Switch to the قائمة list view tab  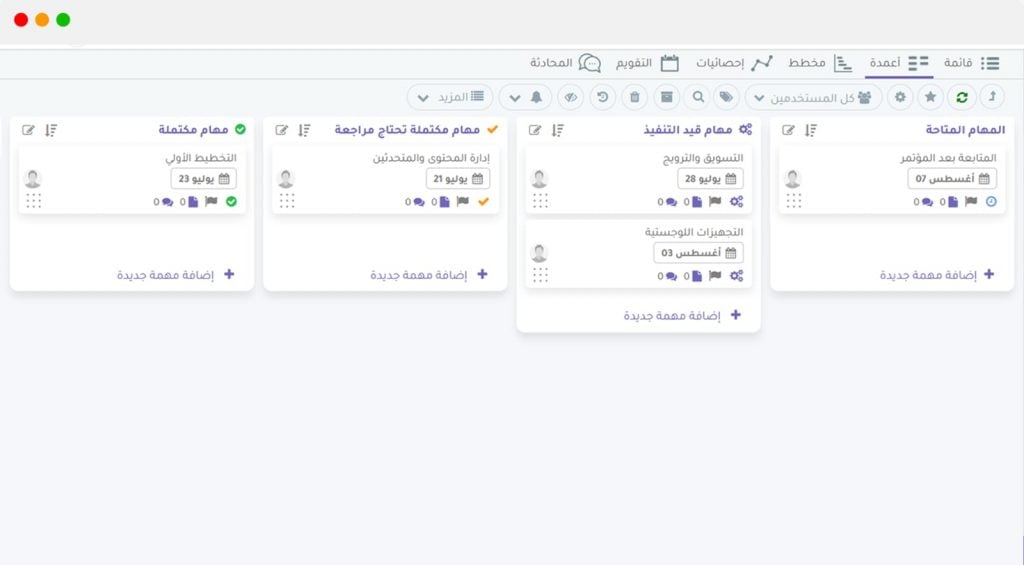973,63
